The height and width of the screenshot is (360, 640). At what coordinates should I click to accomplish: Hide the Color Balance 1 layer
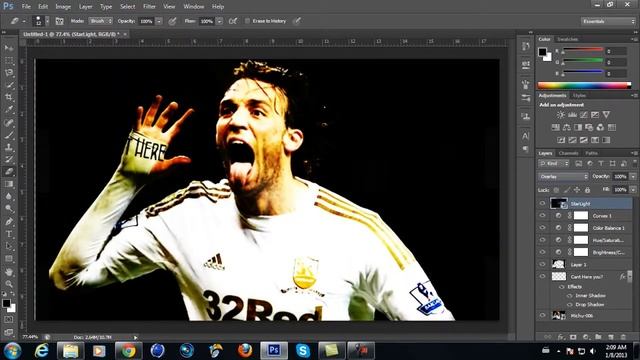[542, 228]
